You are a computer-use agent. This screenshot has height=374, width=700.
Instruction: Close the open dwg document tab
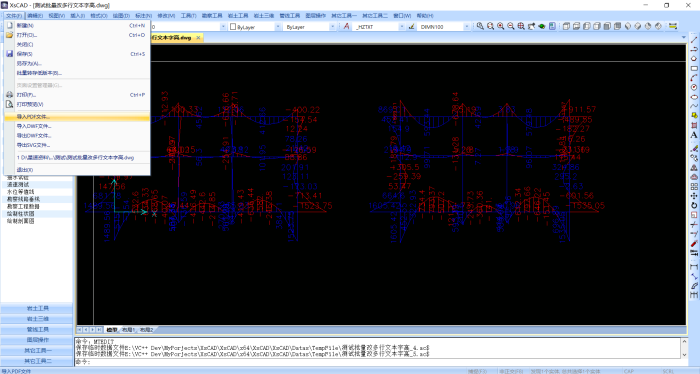click(199, 38)
